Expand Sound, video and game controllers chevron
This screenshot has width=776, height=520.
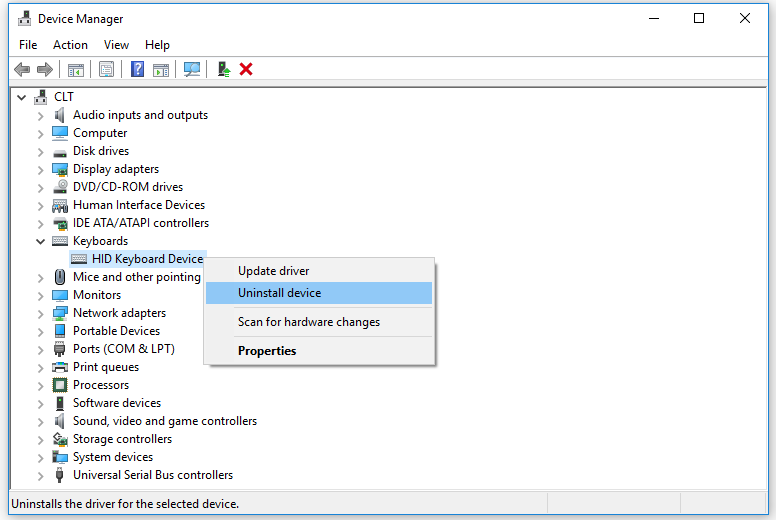click(x=41, y=422)
